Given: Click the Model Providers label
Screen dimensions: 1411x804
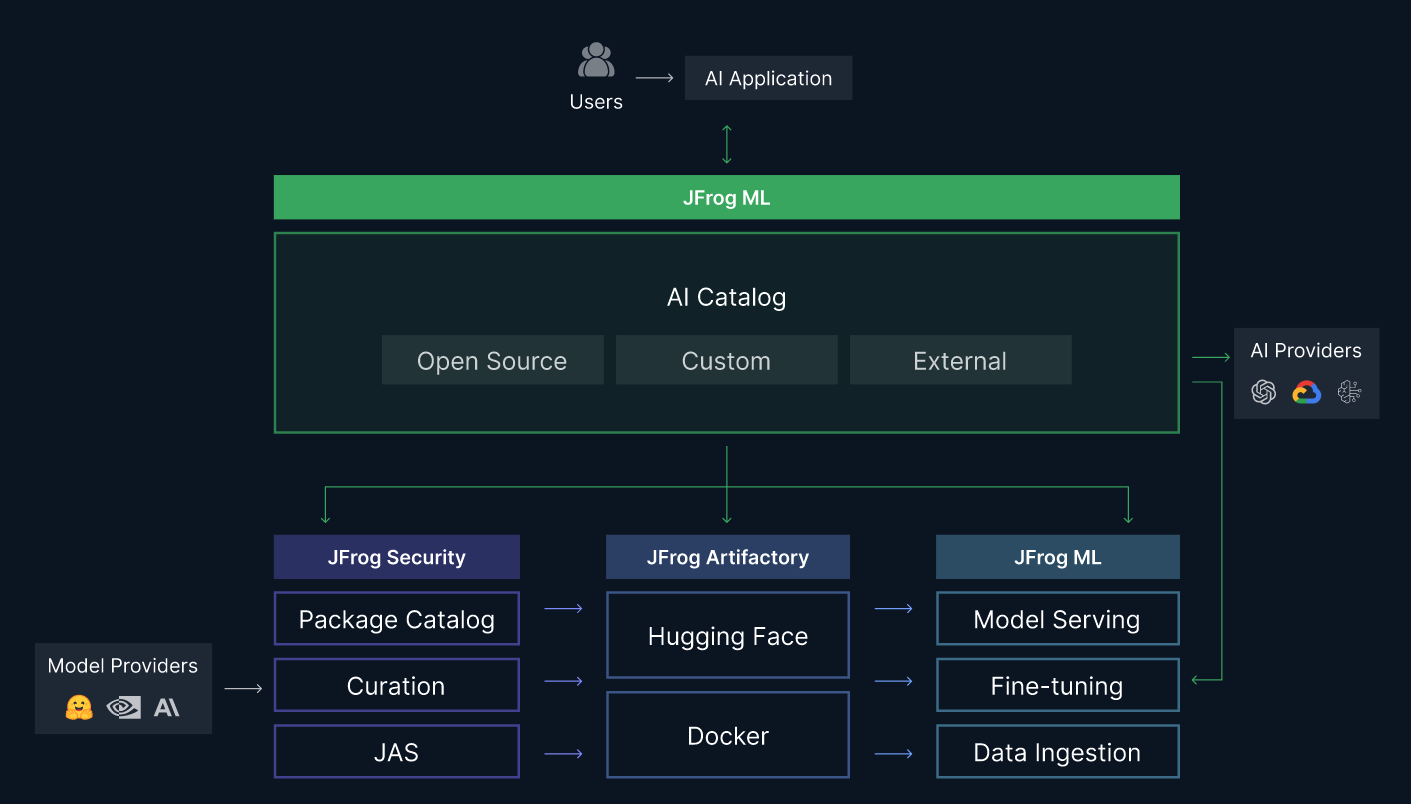Looking at the screenshot, I should pos(123,666).
